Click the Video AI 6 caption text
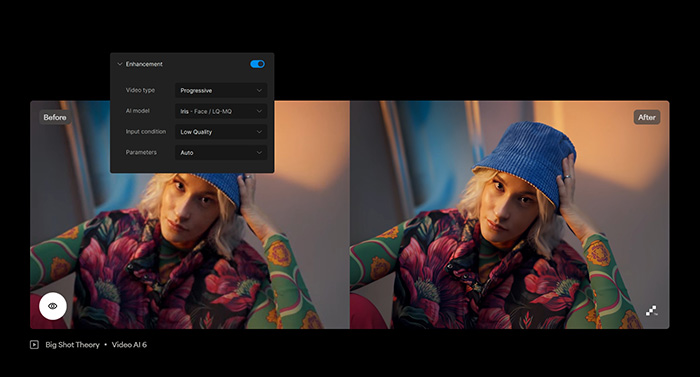The width and height of the screenshot is (700, 377). (x=129, y=344)
